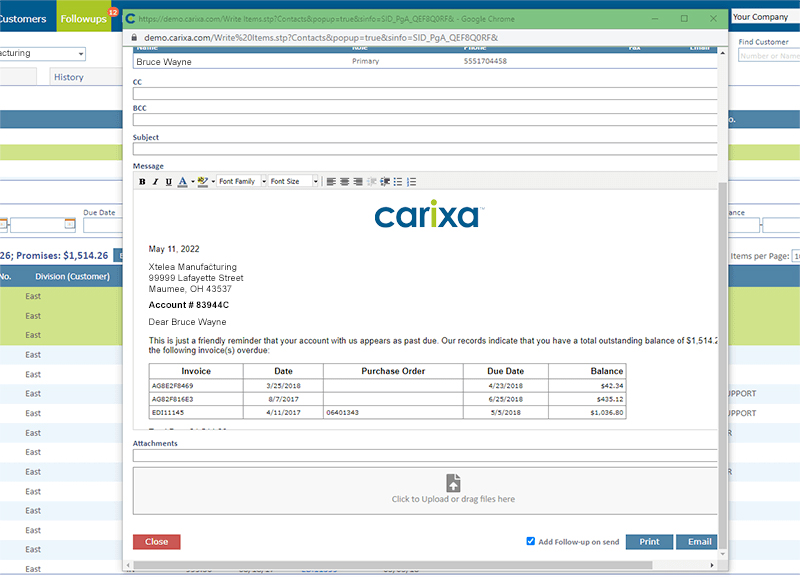The image size is (800, 577).
Task: Toggle italic formatting in message editor
Action: [156, 182]
